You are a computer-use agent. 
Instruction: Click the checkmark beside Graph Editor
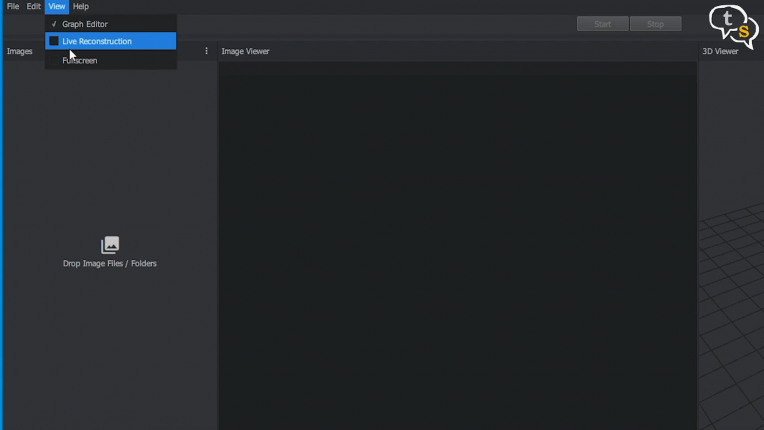pos(54,24)
